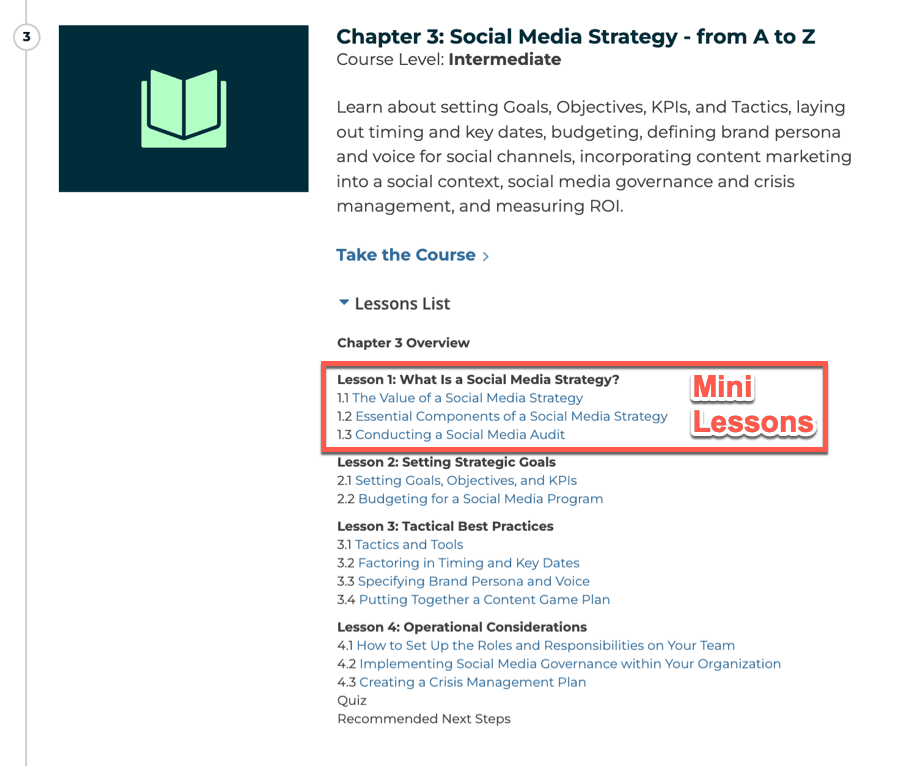Click the chapter 3 step number circle

[x=26, y=38]
